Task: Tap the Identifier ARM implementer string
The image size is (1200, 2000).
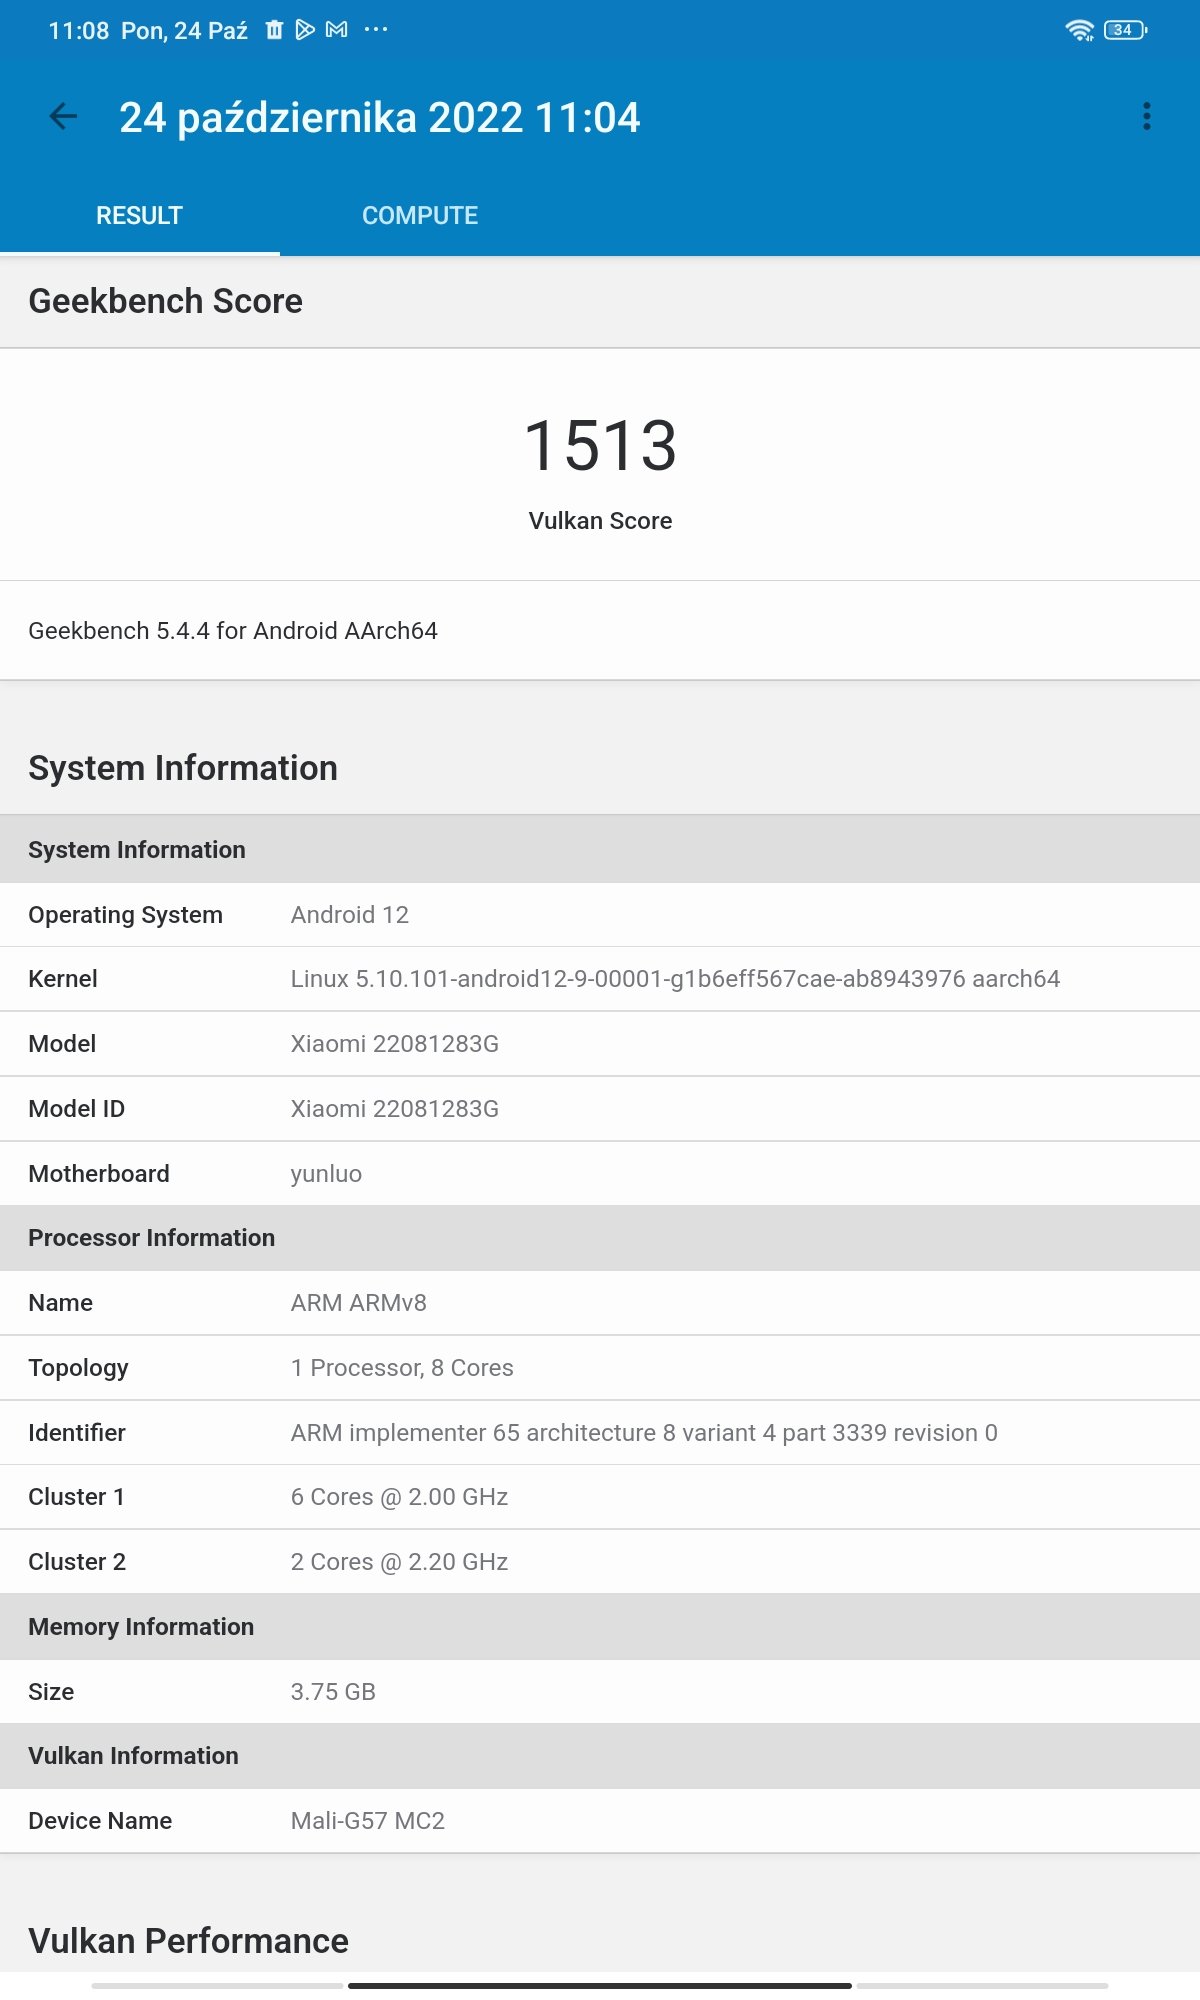Action: coord(644,1433)
